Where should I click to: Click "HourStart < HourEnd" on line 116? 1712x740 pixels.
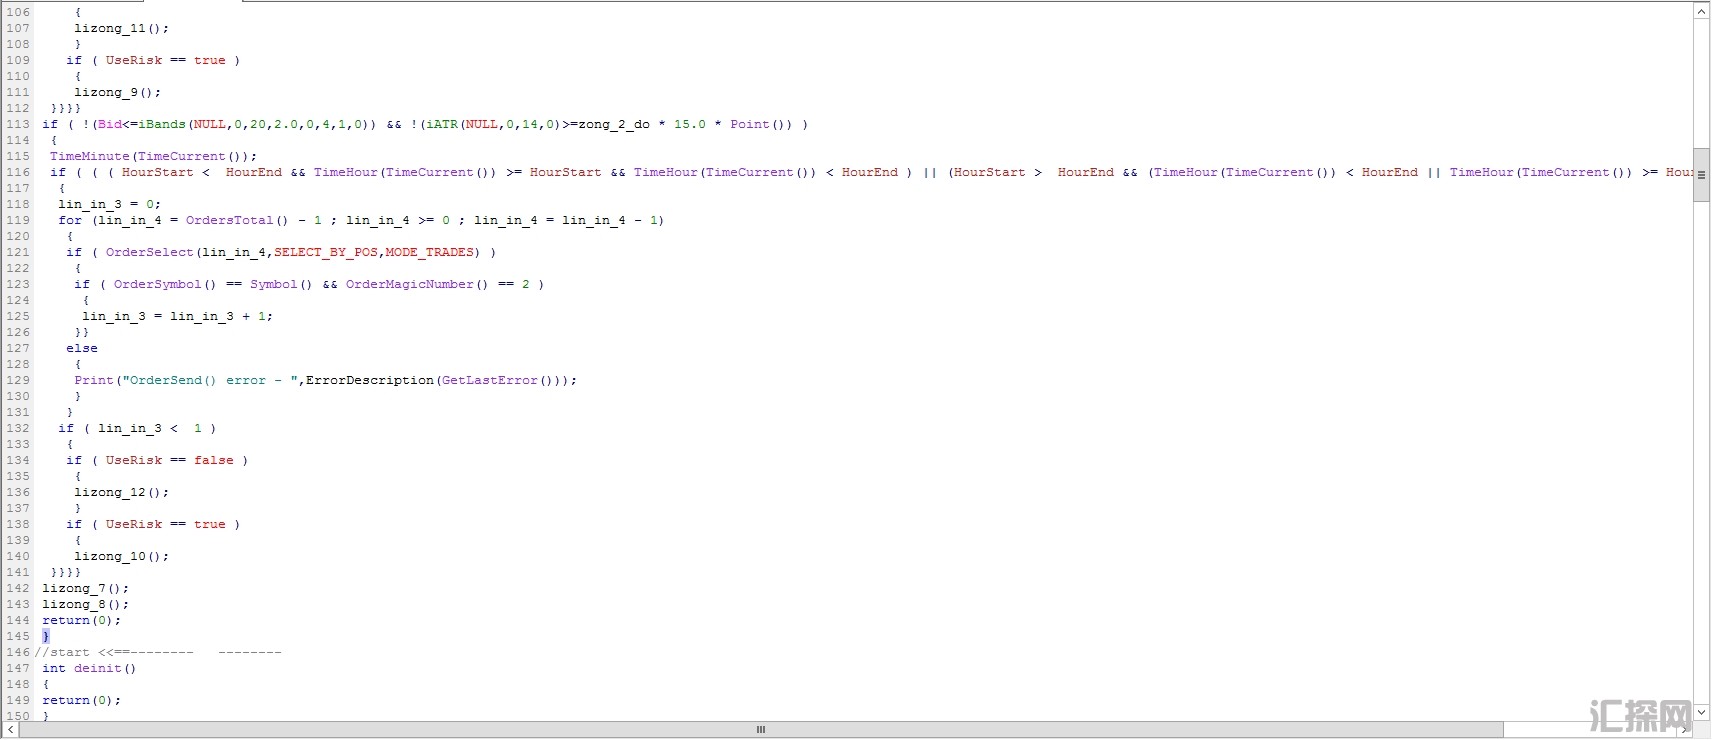(x=202, y=172)
